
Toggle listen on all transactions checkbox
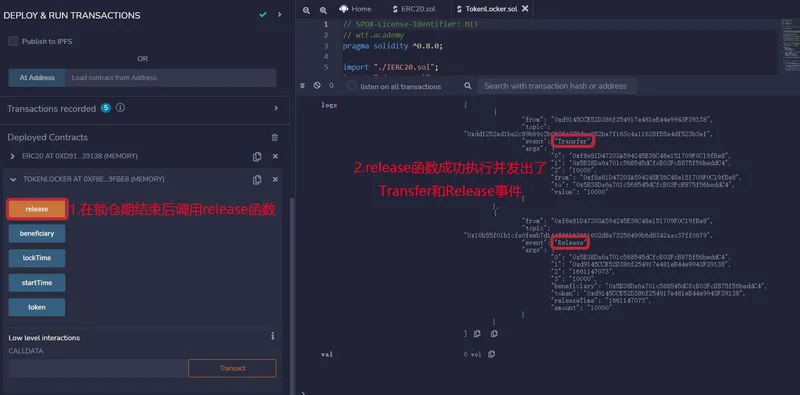pos(352,86)
